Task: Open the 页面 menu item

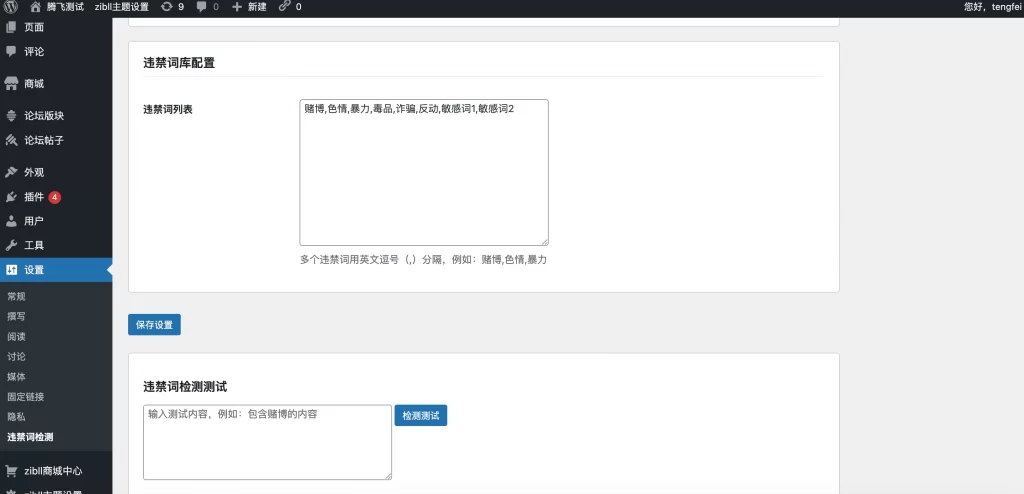Action: (x=34, y=27)
